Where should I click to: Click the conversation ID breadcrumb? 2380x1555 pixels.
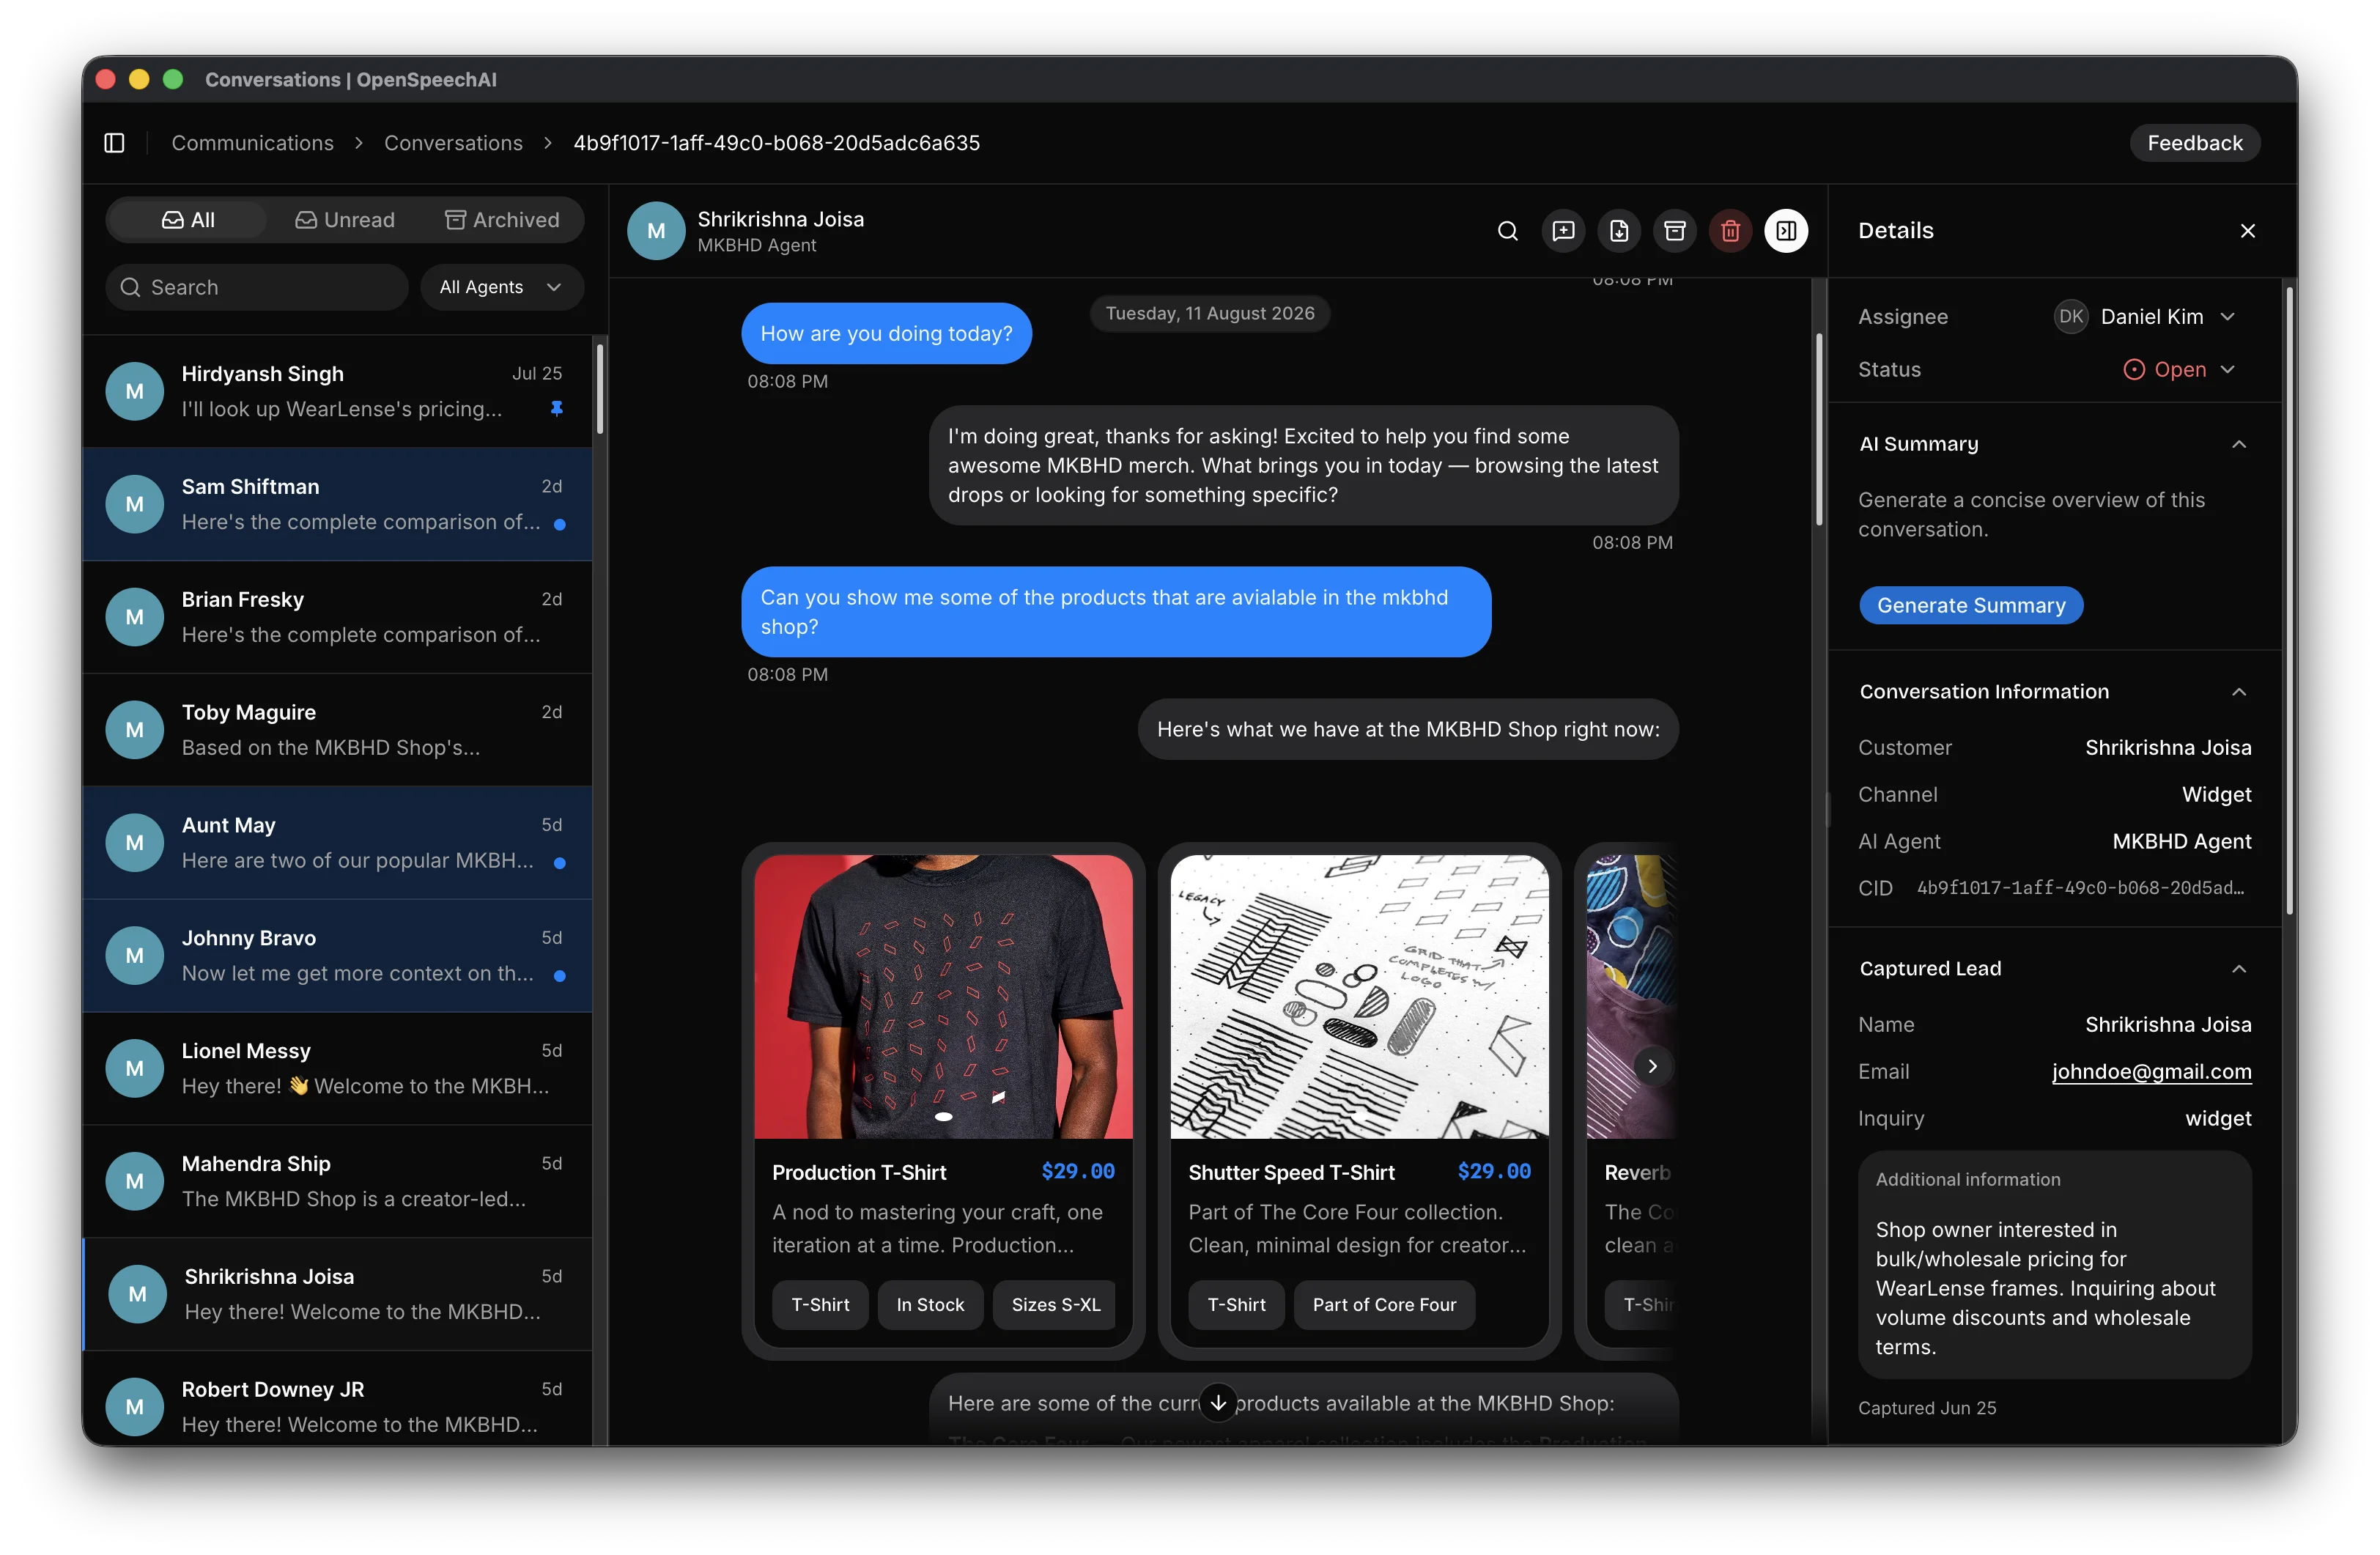click(776, 143)
